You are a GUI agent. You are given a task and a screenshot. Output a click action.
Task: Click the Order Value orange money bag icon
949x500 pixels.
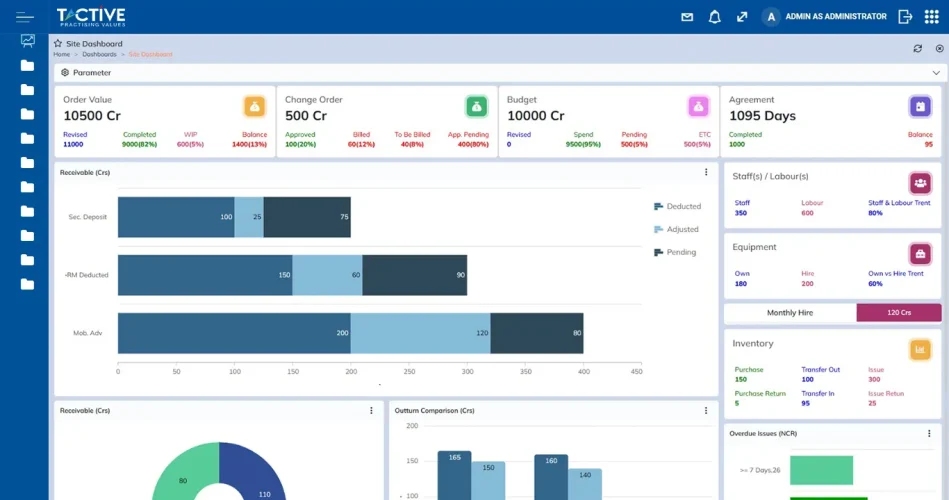coord(255,107)
